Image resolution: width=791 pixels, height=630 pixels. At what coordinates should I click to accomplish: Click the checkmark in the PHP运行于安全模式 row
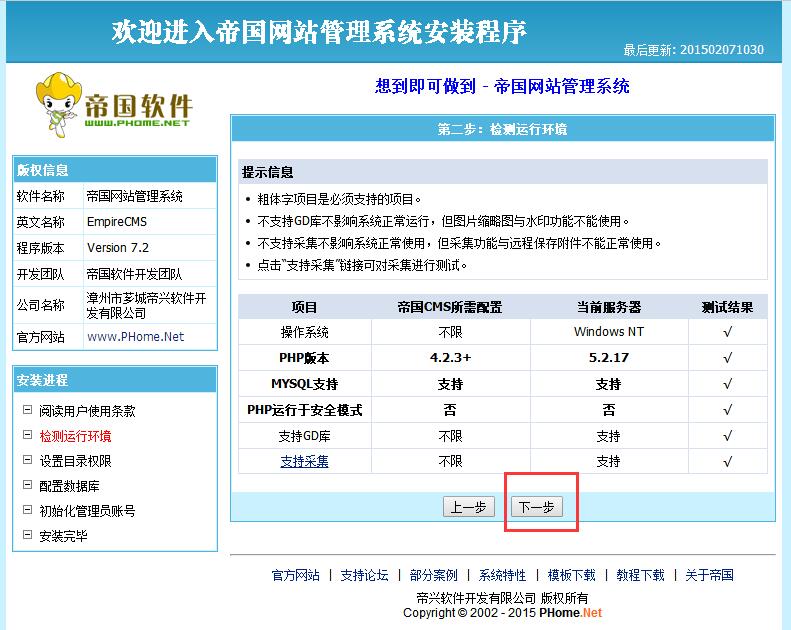tap(727, 410)
